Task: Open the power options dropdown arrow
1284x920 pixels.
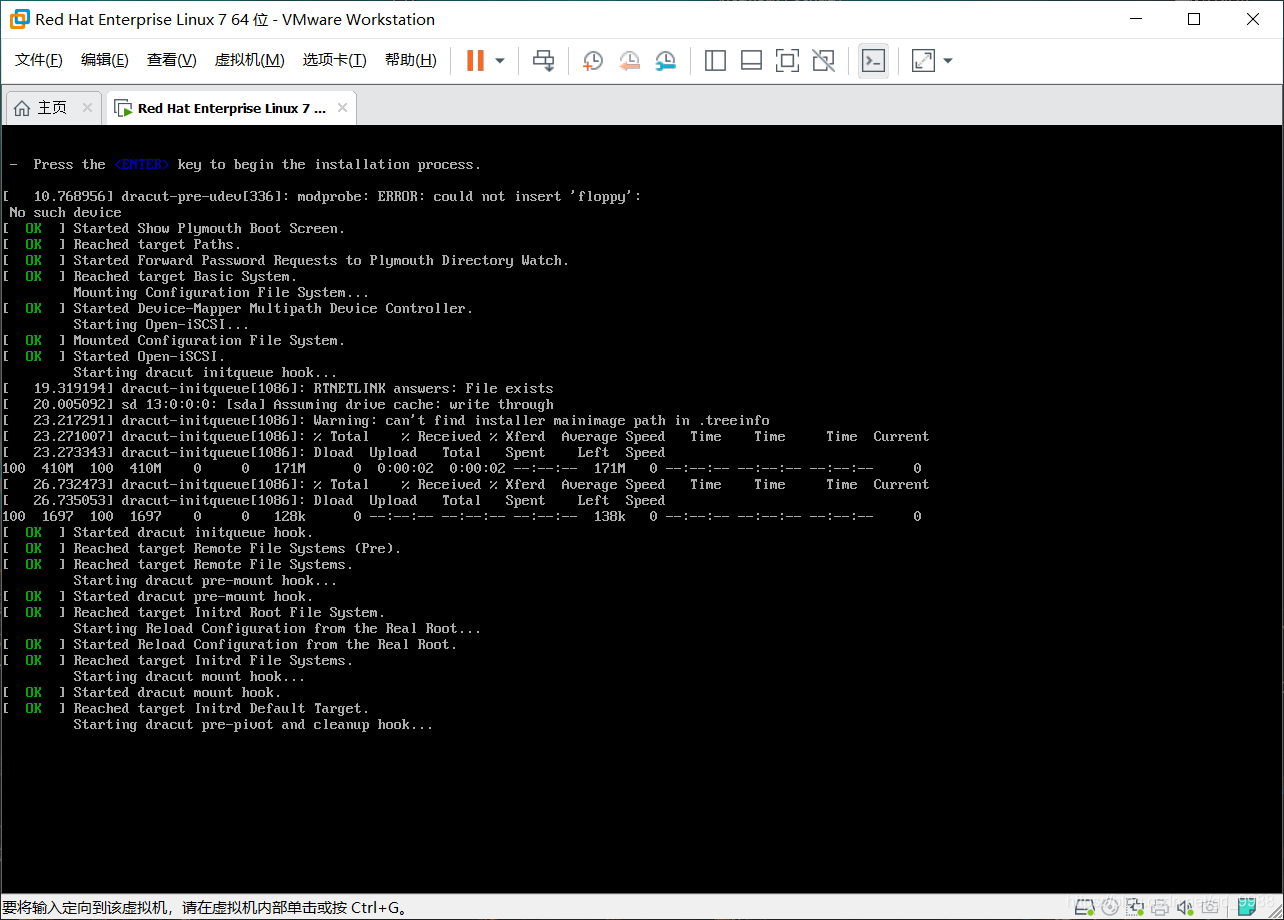Action: [500, 61]
